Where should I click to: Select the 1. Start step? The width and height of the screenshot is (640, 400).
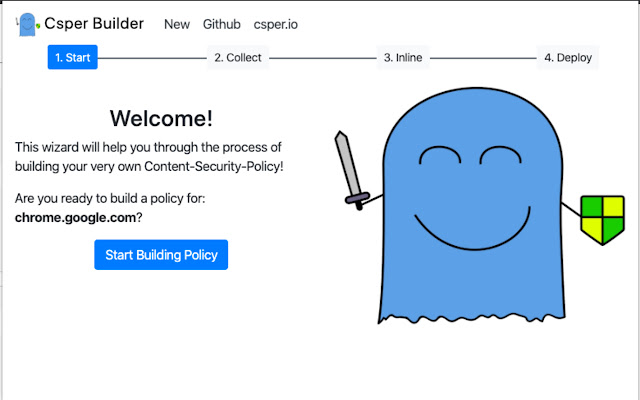pyautogui.click(x=73, y=57)
